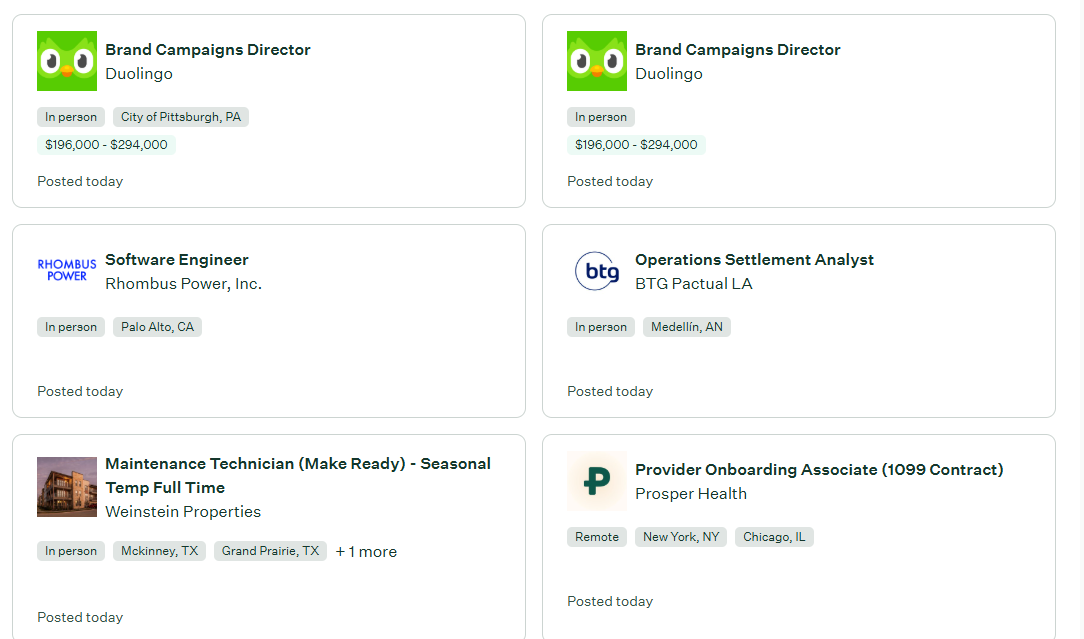Click the Palo Alto, CA location tag
Image resolution: width=1084 pixels, height=639 pixels.
tap(157, 327)
